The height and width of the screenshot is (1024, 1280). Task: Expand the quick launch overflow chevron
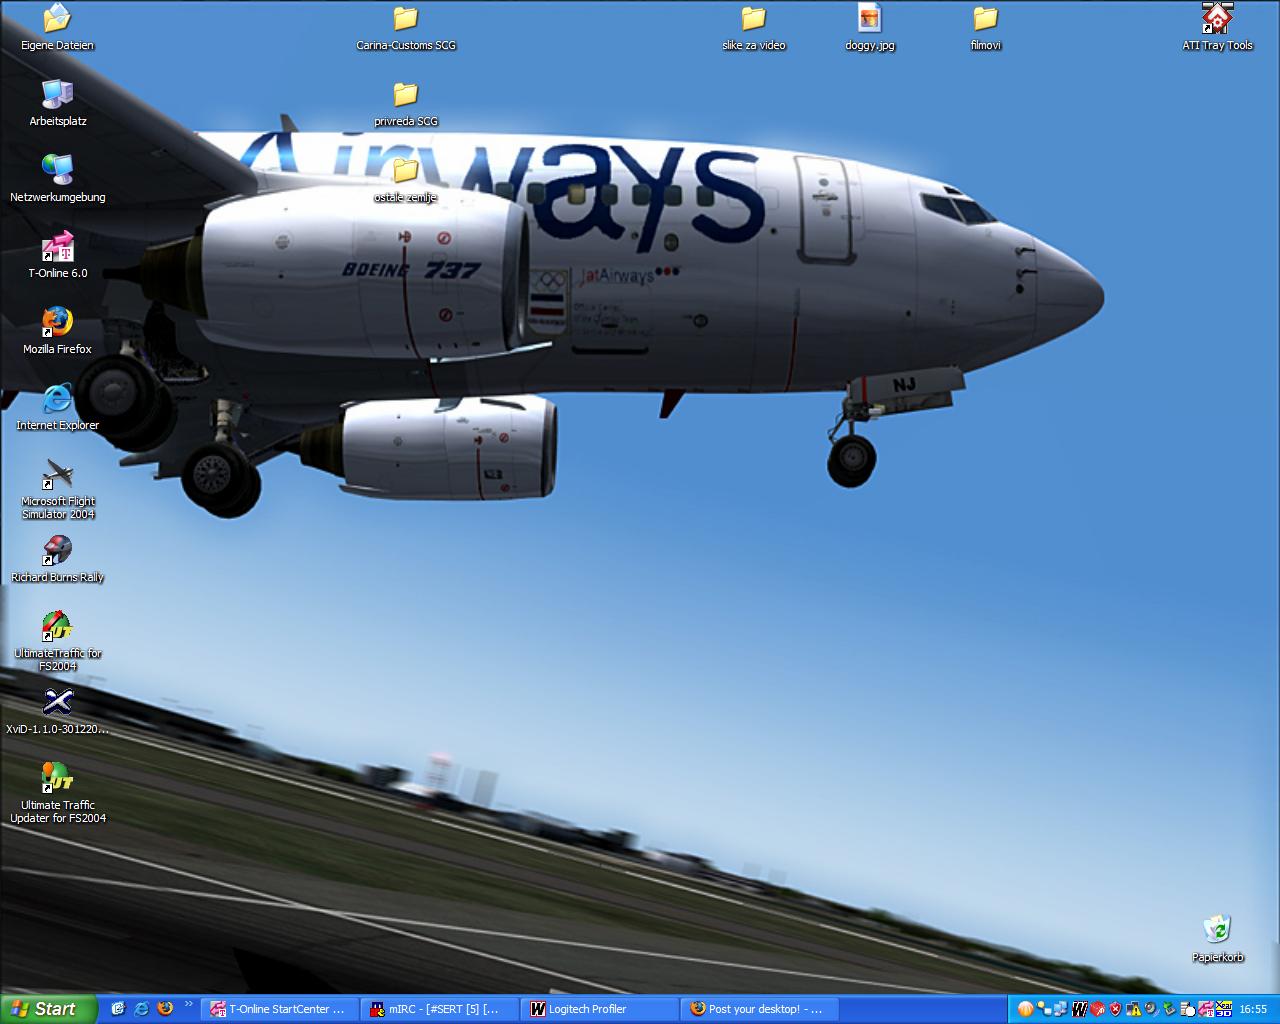pyautogui.click(x=188, y=1005)
